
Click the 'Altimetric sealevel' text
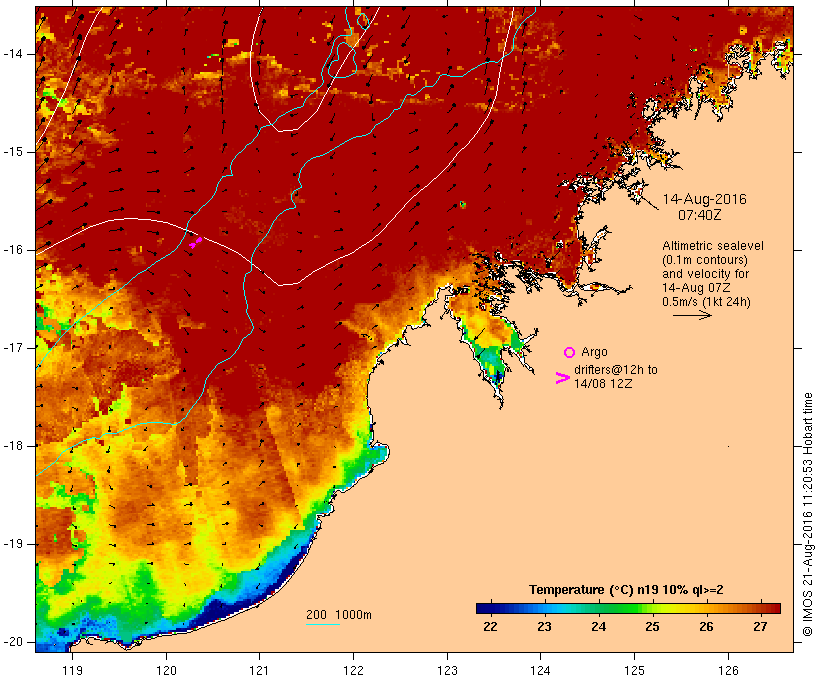click(713, 246)
